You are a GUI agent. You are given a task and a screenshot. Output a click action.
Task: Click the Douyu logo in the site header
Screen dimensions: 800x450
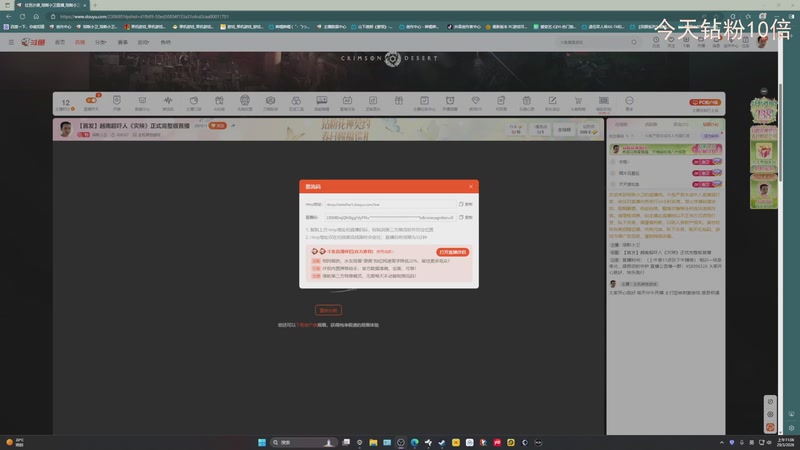point(33,42)
